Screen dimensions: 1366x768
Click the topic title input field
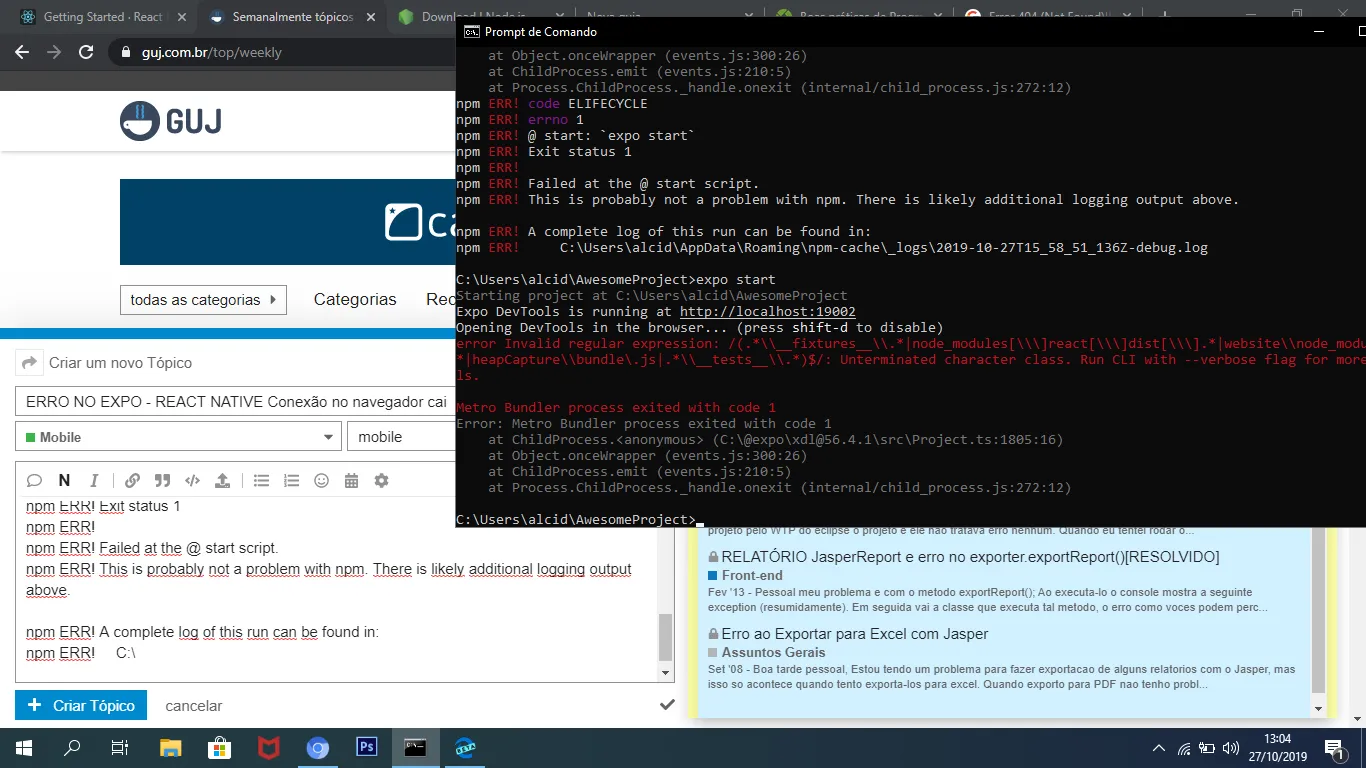coord(235,402)
